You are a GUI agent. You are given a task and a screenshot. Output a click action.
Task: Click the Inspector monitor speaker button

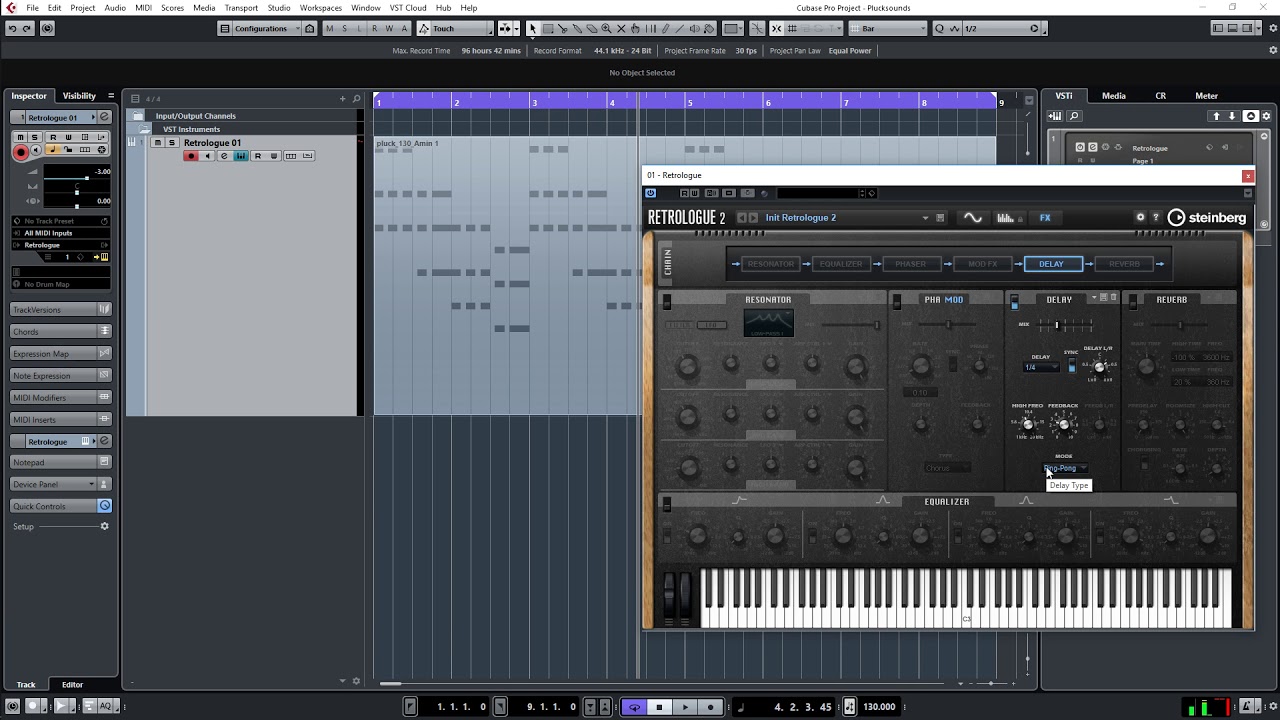click(37, 150)
